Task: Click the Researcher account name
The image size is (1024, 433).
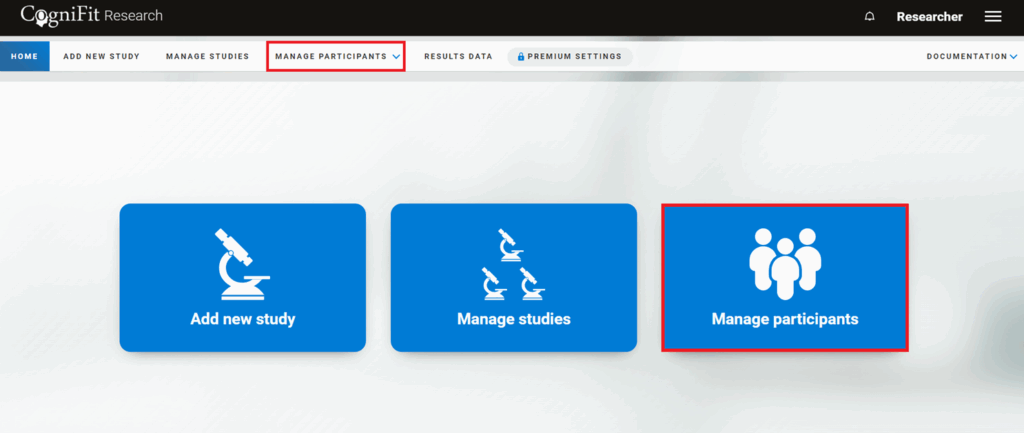Action: click(929, 17)
